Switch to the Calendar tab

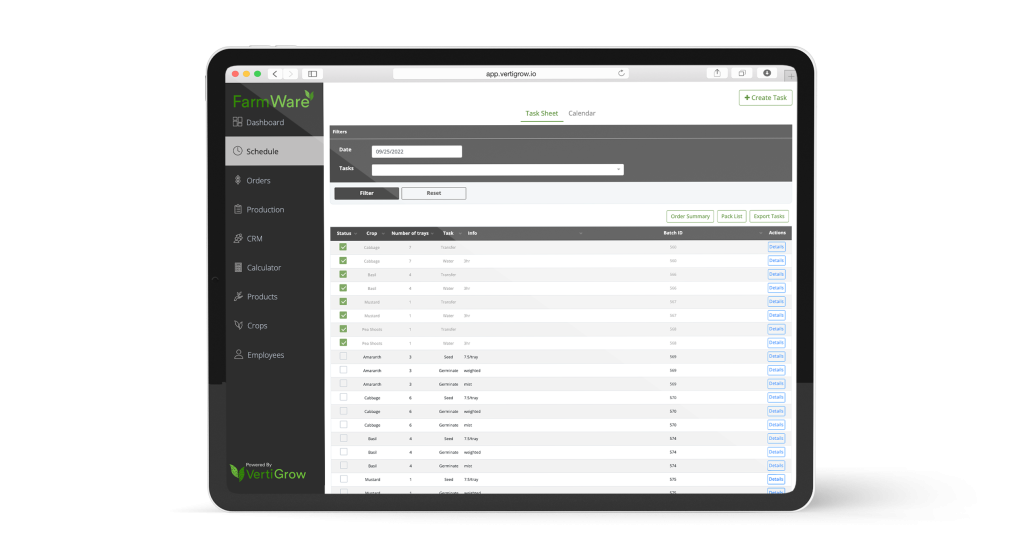(x=582, y=114)
